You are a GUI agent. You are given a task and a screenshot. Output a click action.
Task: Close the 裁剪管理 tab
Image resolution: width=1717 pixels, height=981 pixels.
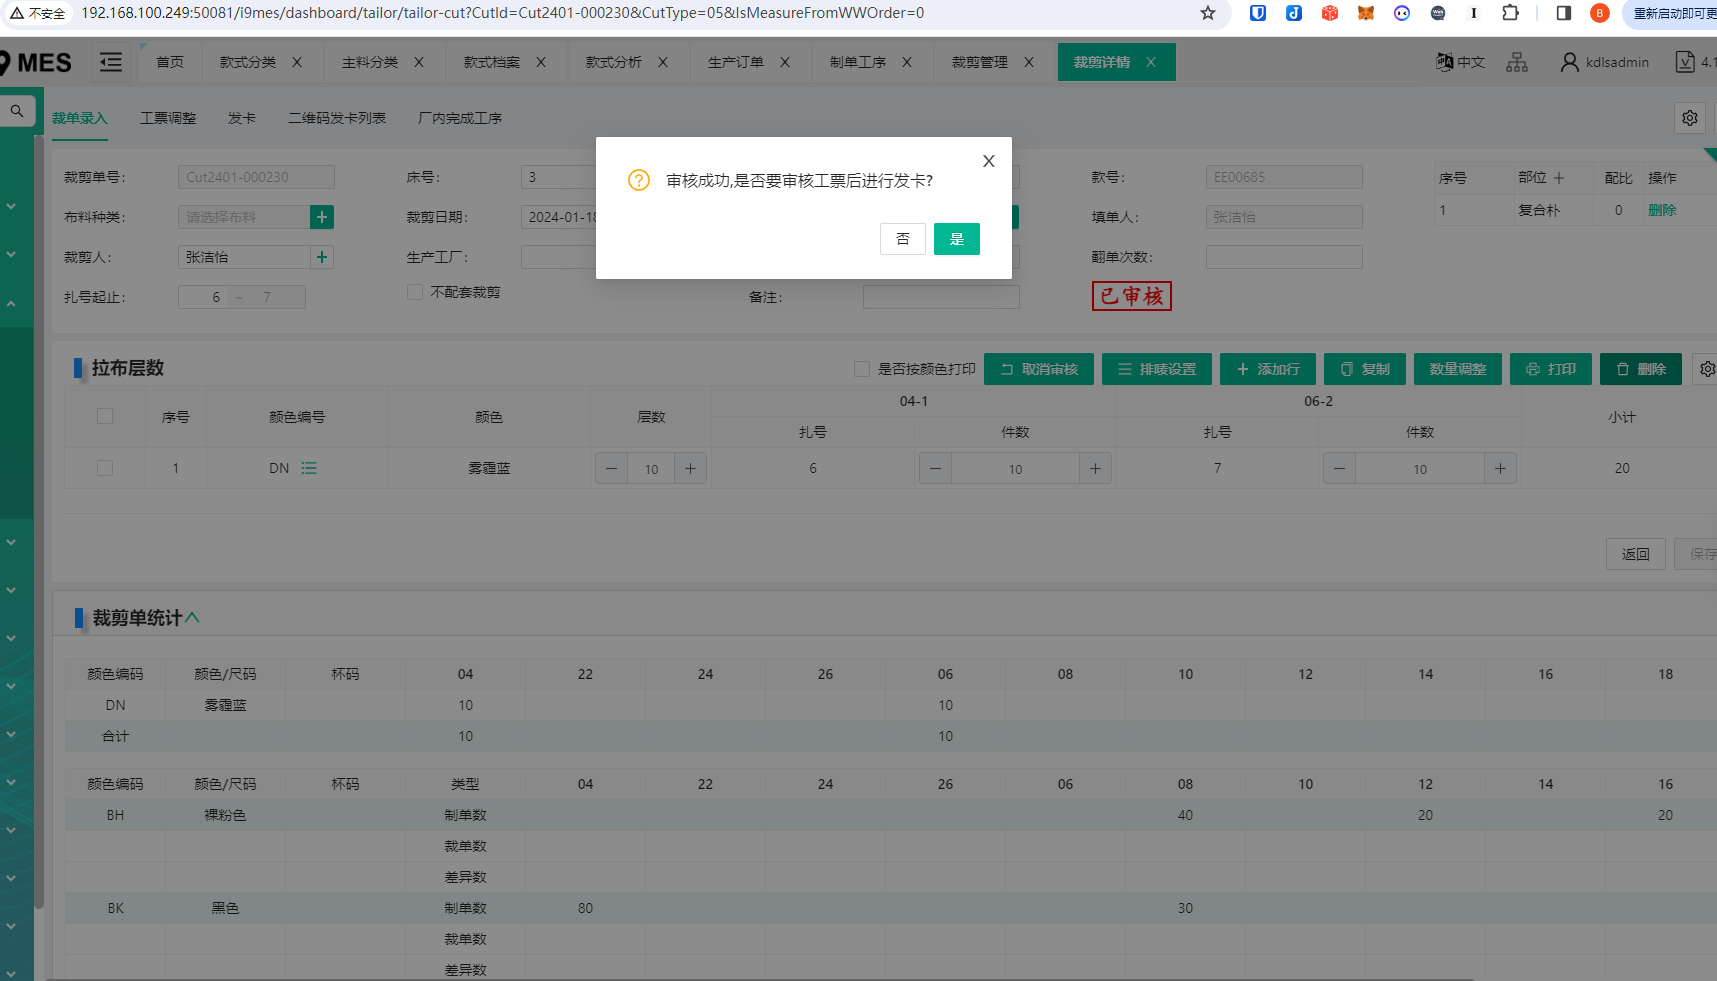pyautogui.click(x=1029, y=62)
